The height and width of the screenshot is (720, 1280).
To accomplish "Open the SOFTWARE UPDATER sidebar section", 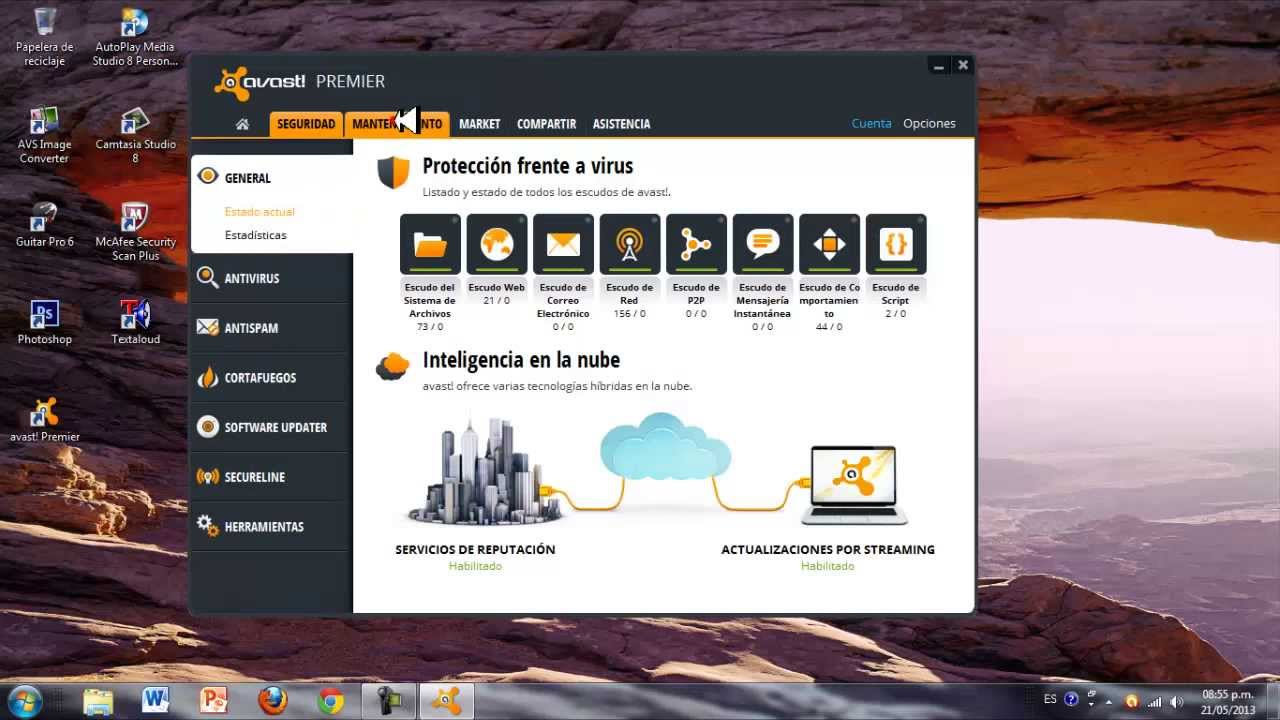I will tap(272, 427).
